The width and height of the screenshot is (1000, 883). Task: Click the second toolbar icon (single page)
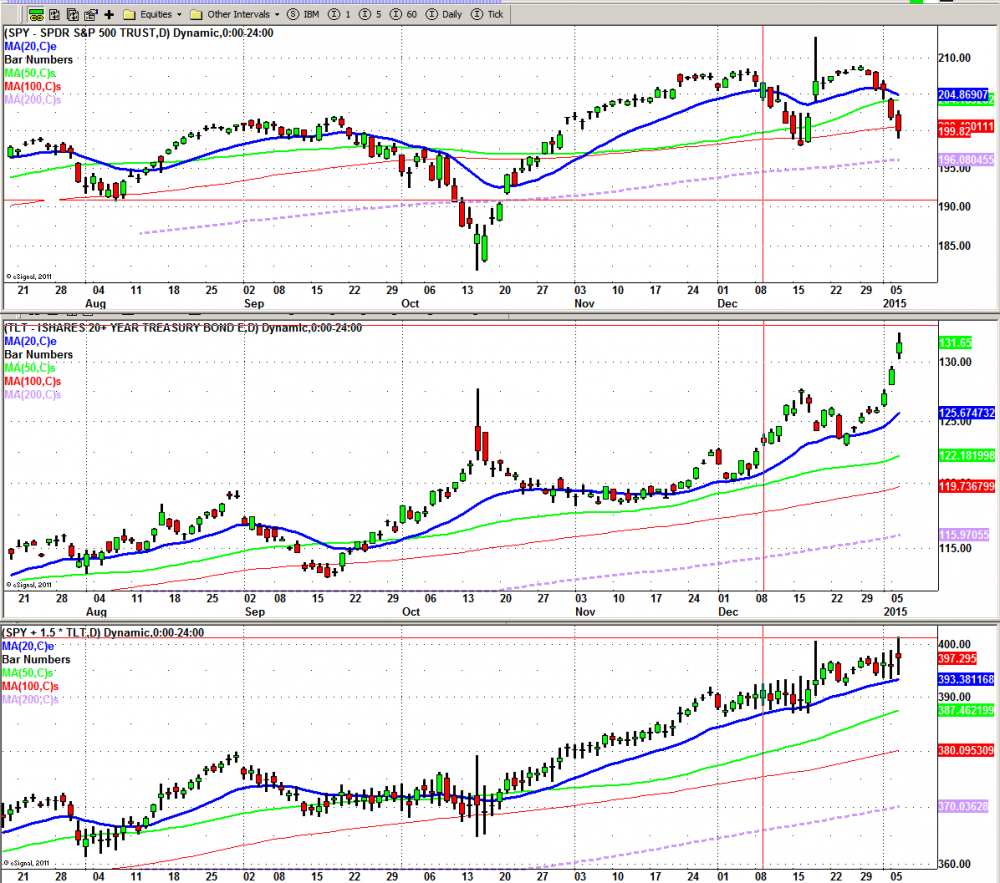click(54, 14)
